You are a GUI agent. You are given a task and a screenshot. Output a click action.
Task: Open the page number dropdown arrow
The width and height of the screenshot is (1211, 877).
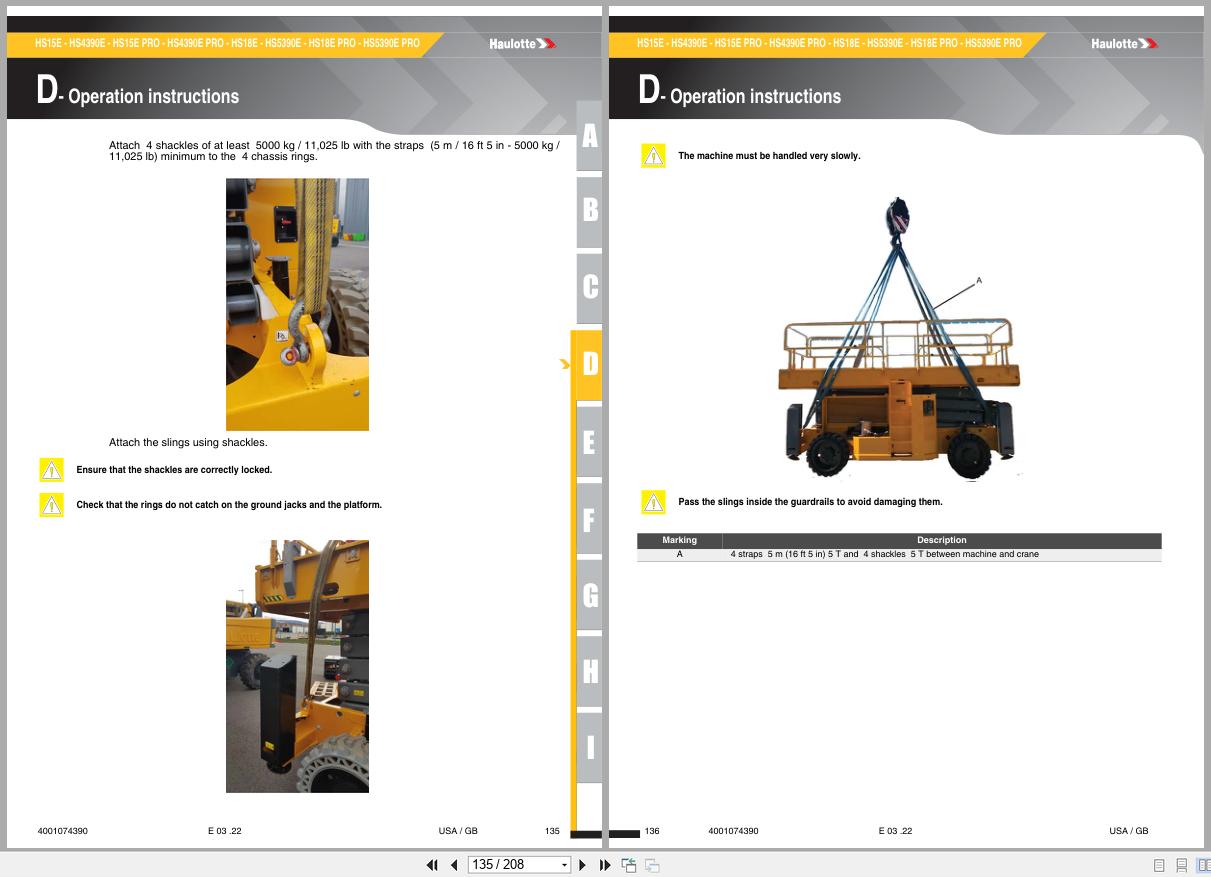point(564,865)
